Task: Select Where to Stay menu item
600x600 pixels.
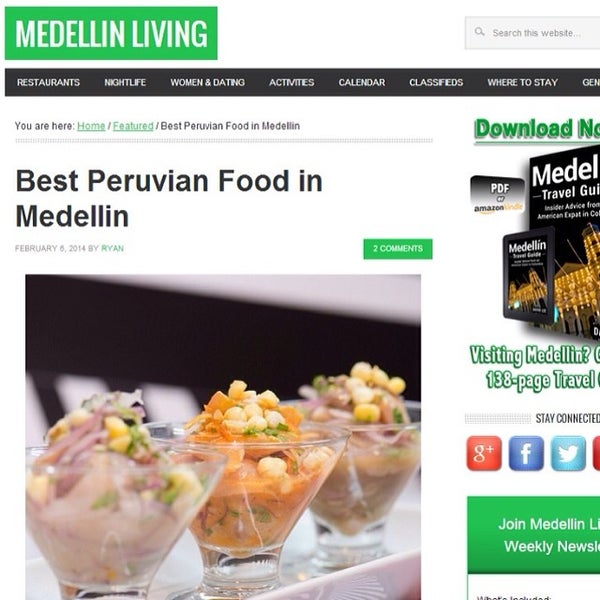Action: (522, 82)
